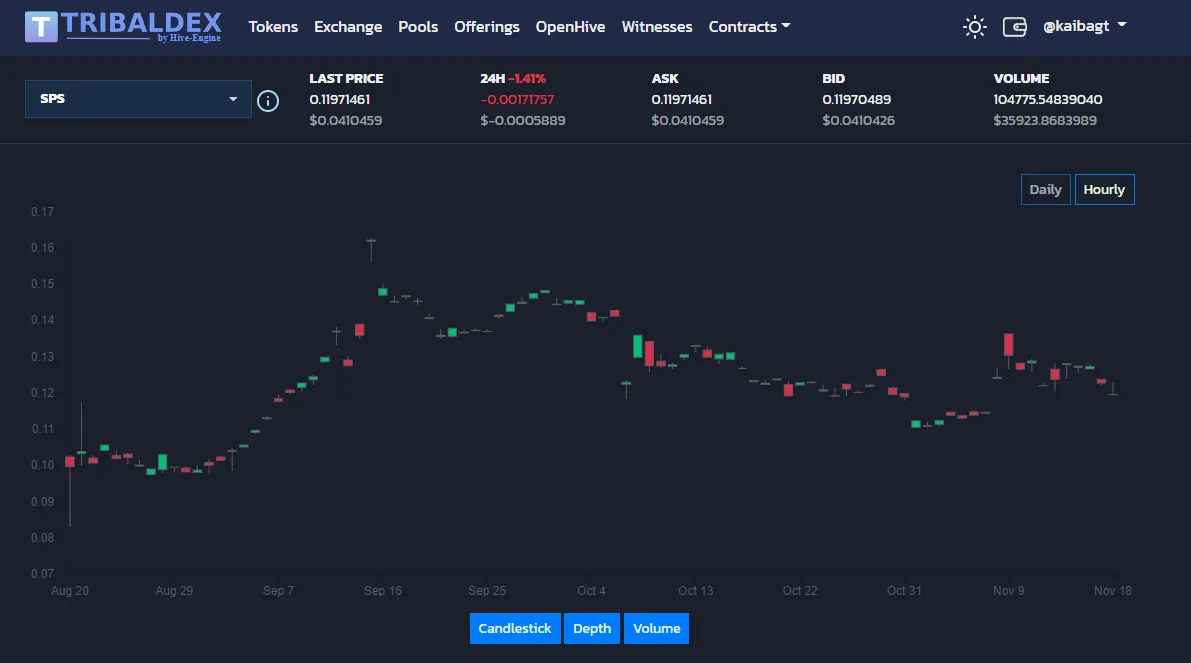The image size is (1191, 663).
Task: Click the ASK column heading
Action: tap(665, 78)
